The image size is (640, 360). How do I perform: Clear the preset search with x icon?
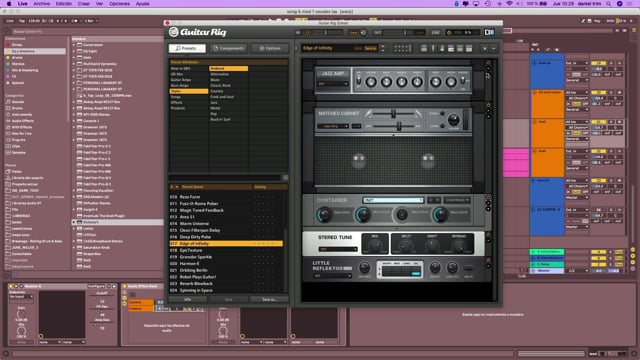click(285, 178)
